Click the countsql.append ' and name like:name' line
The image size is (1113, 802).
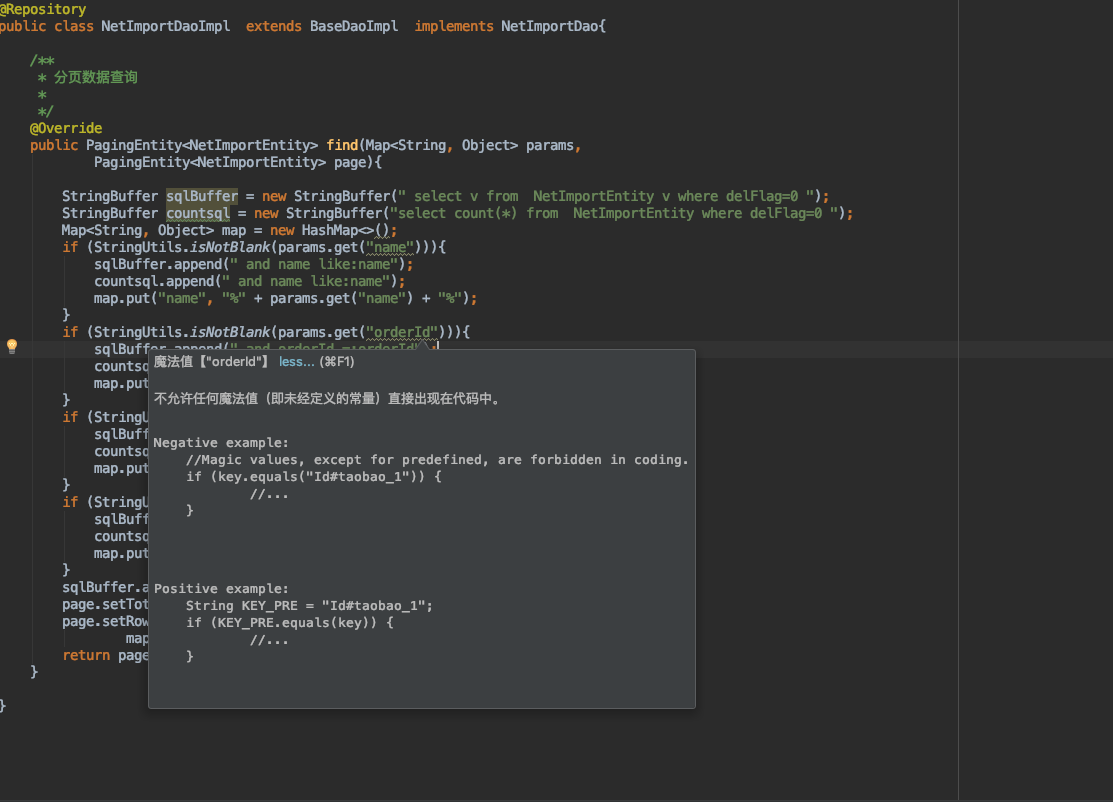click(x=250, y=282)
